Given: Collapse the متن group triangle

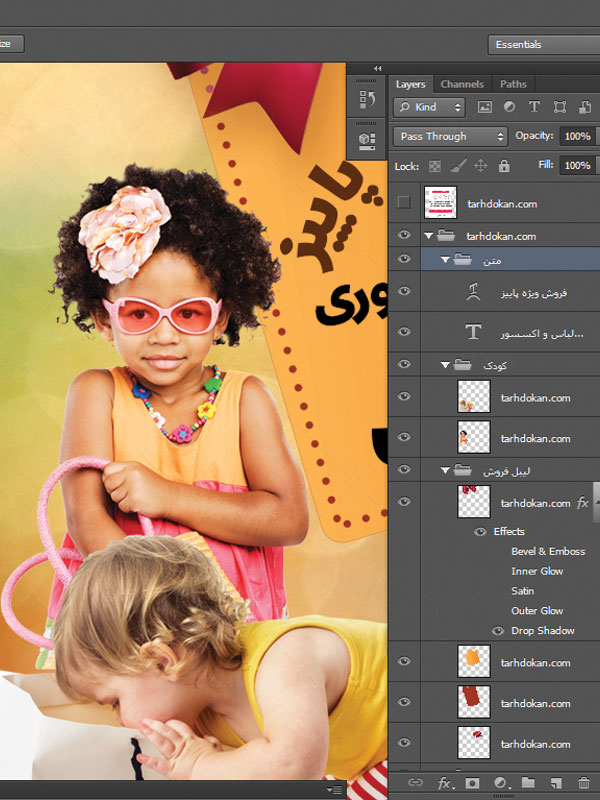Looking at the screenshot, I should [445, 260].
